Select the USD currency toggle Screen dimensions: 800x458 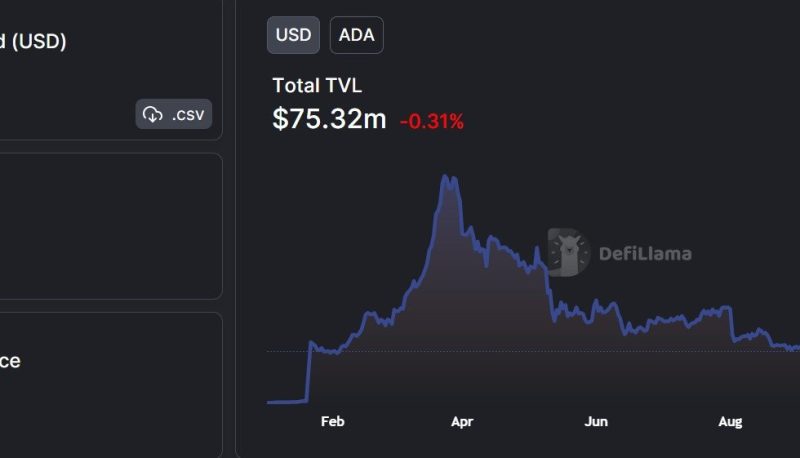coord(293,35)
